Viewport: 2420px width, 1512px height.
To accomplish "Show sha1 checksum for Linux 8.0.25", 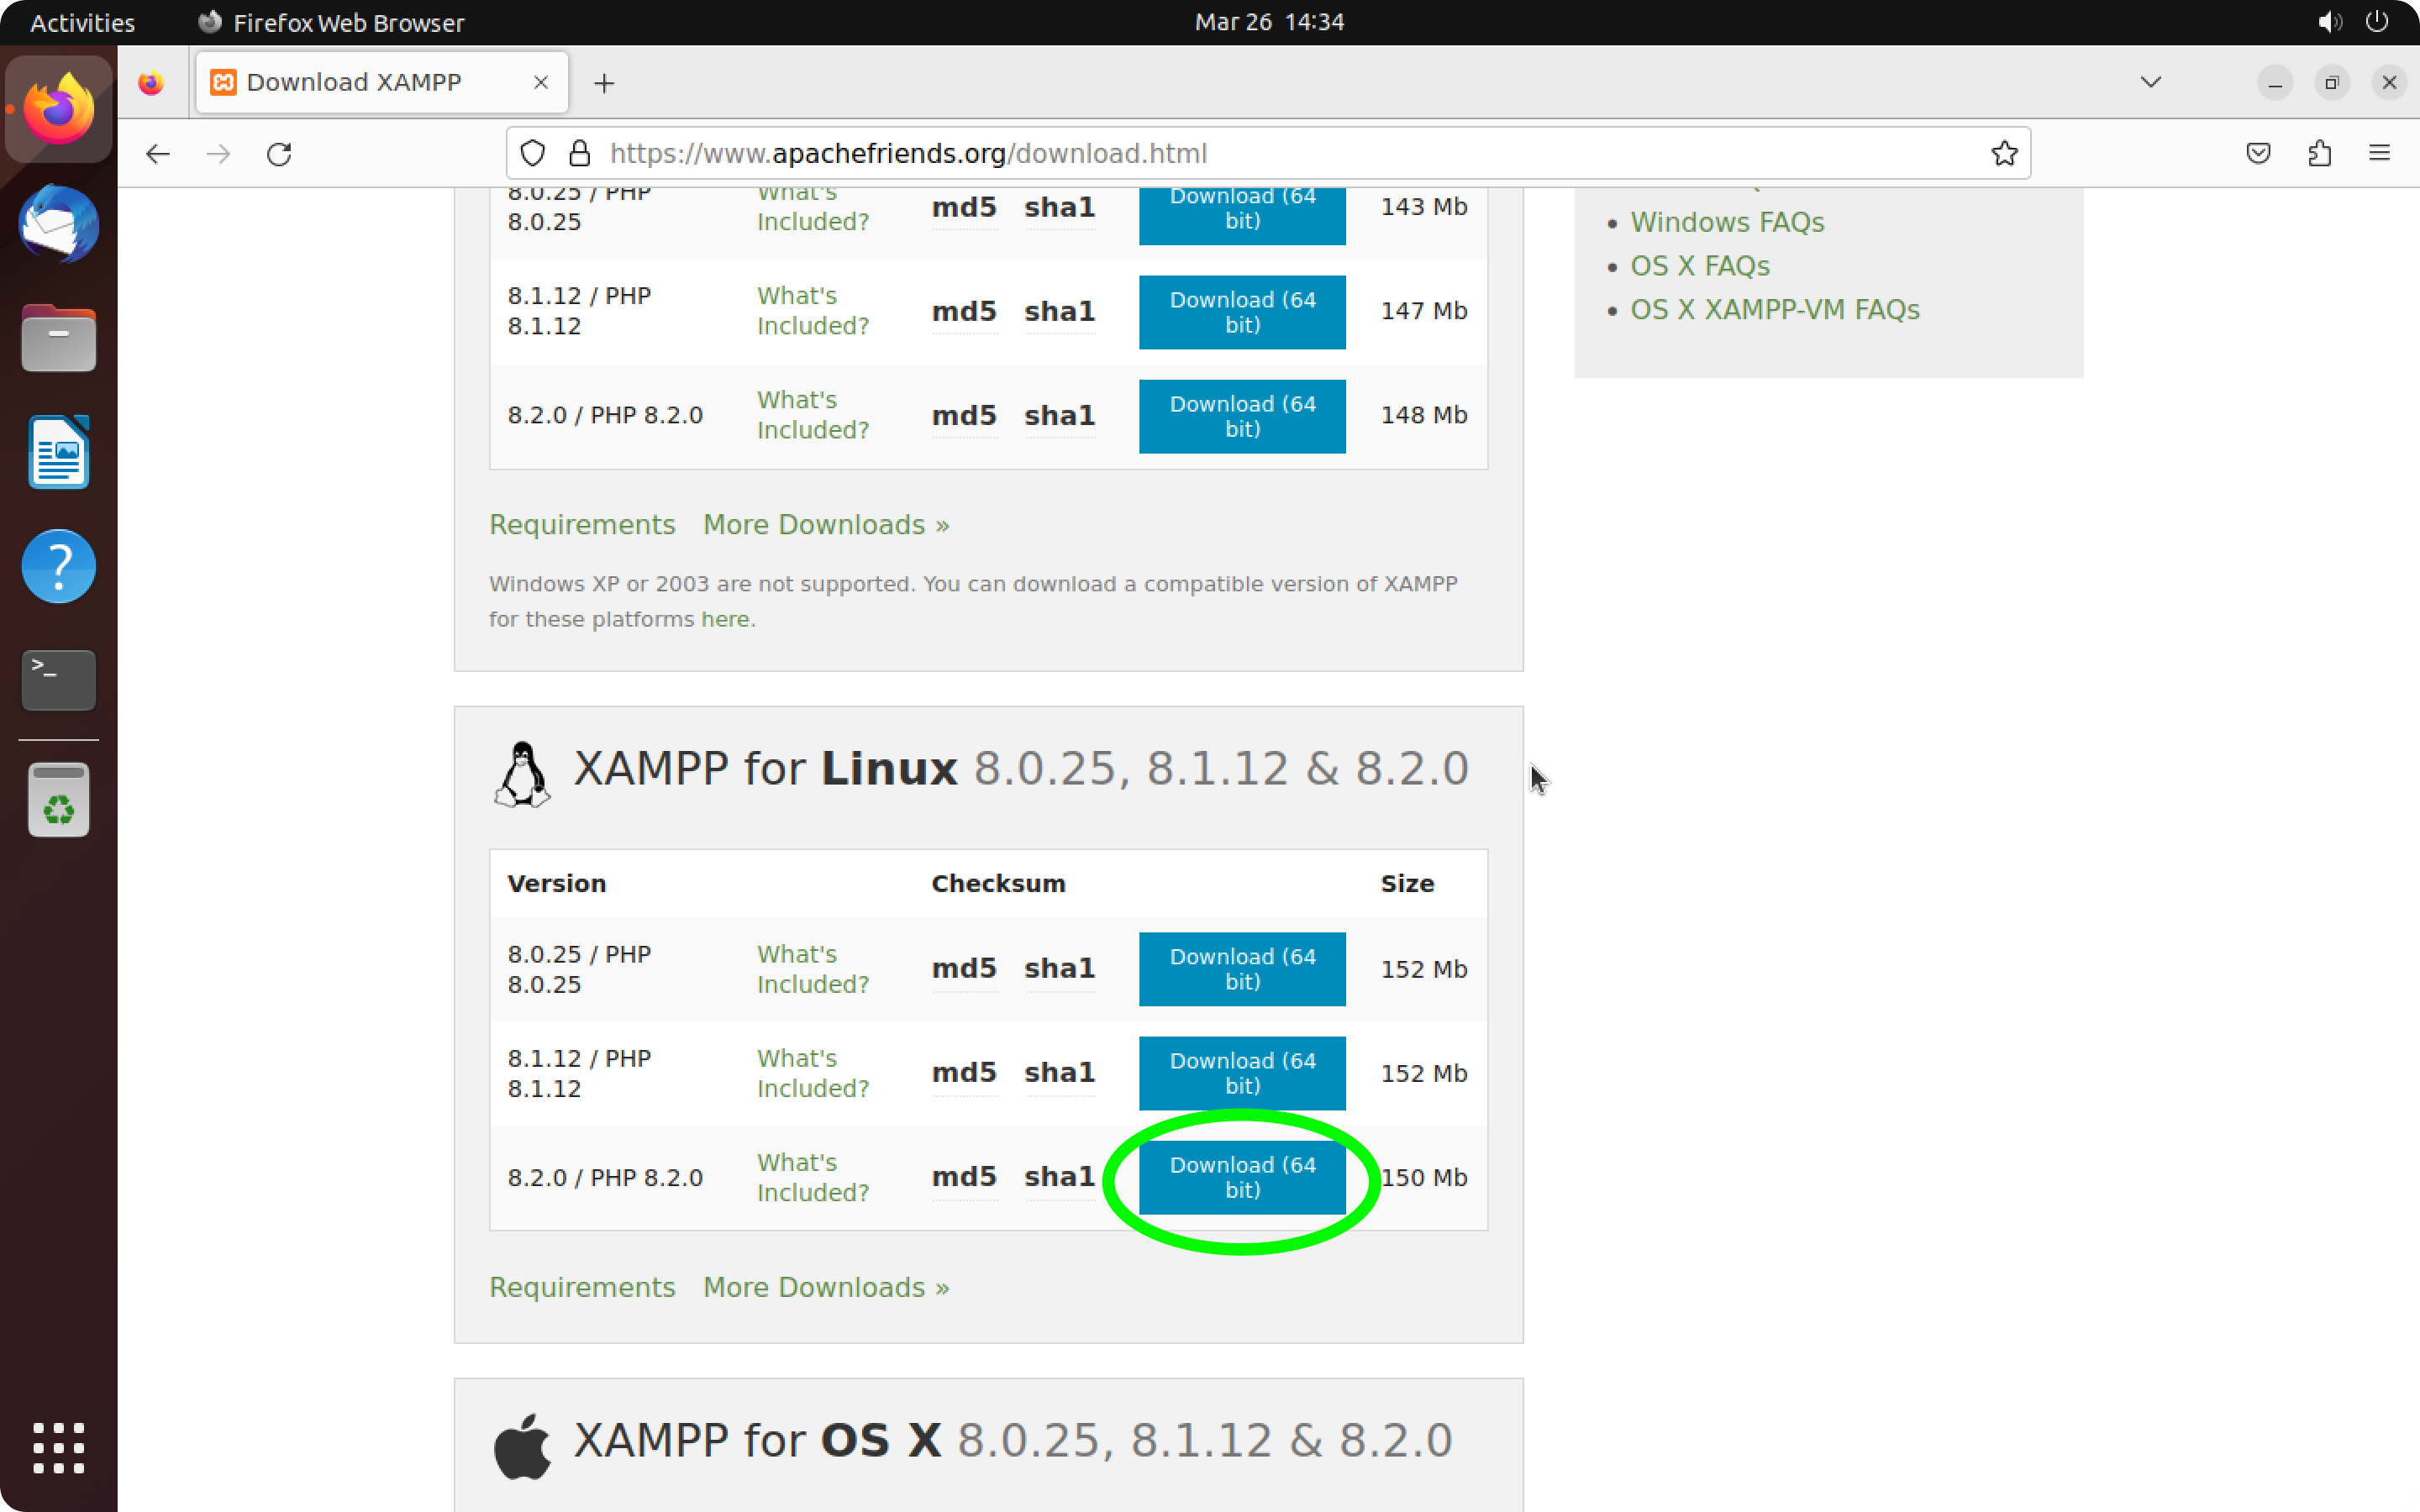I will 1059,969.
